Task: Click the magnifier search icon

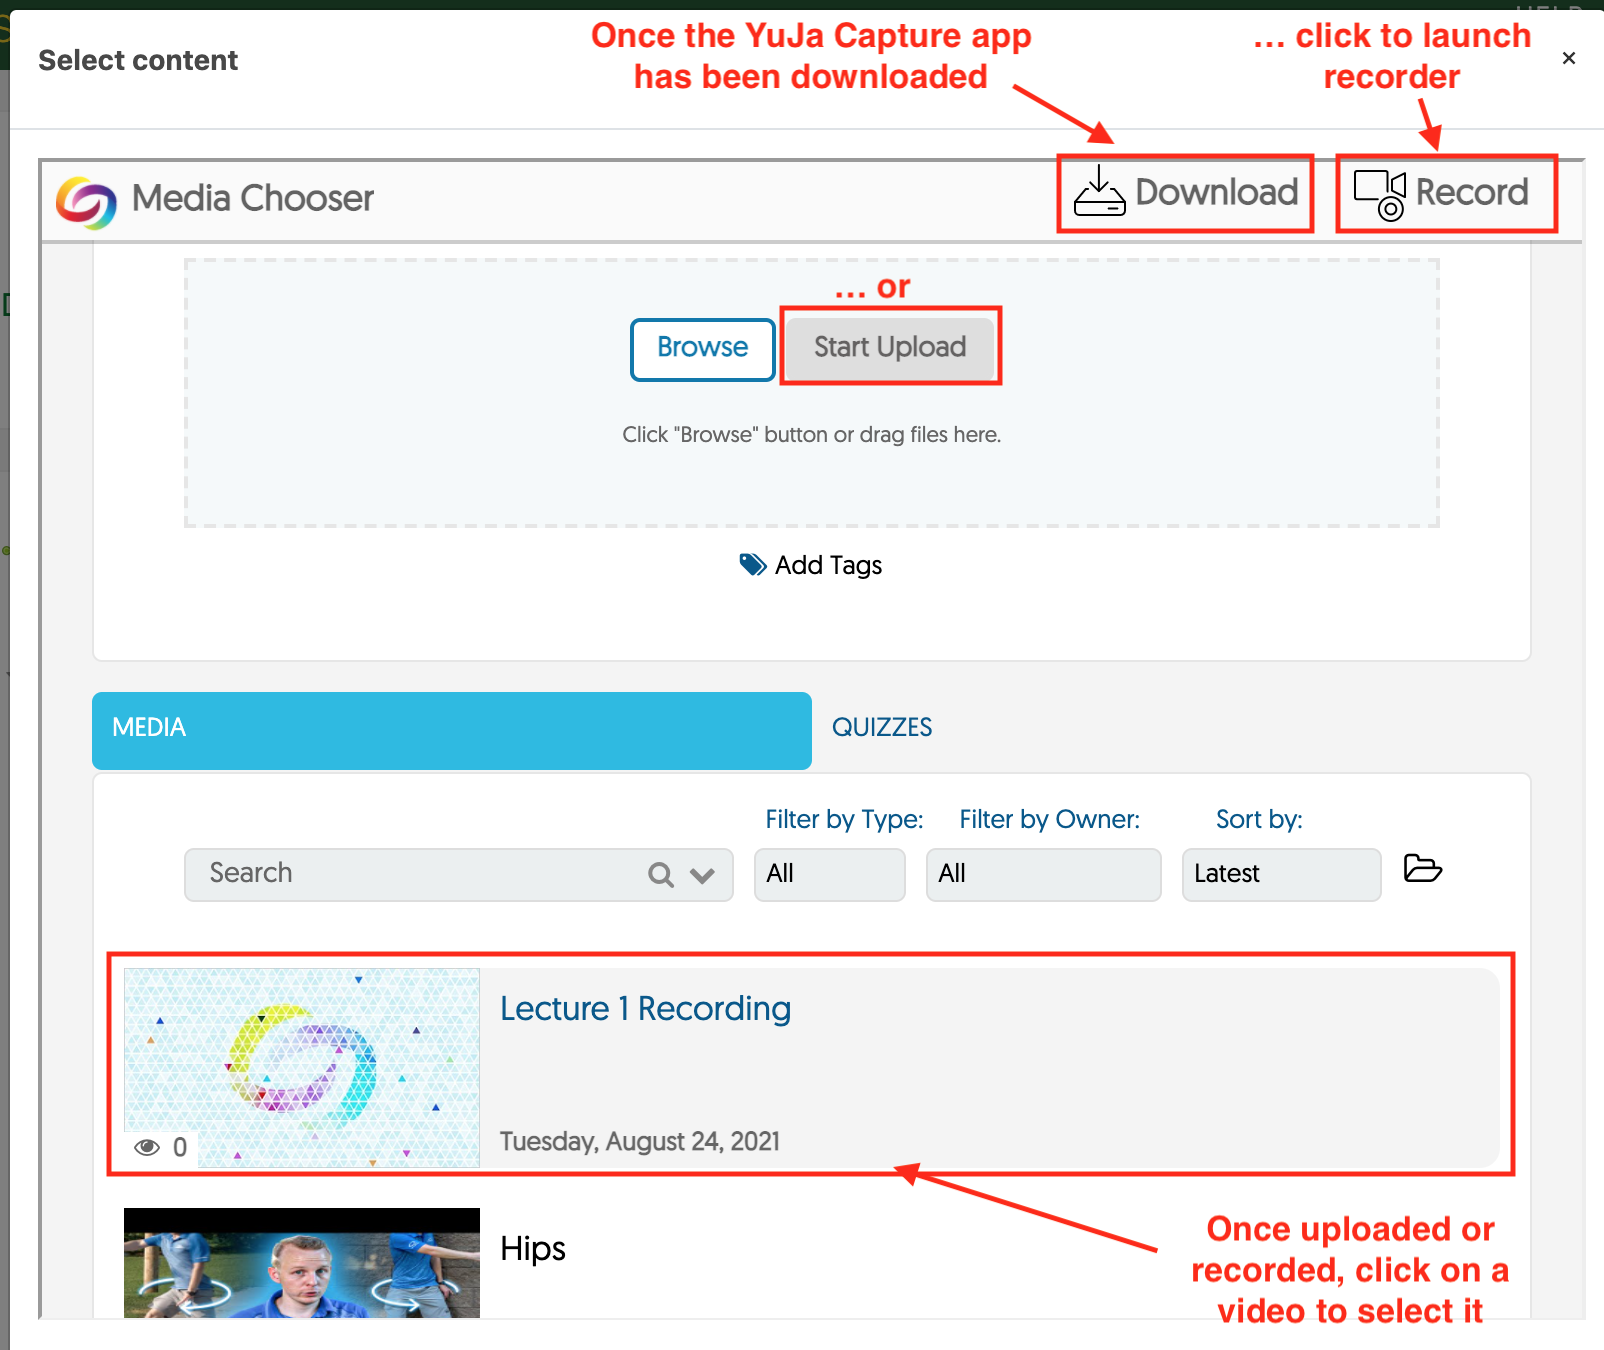Action: [660, 875]
